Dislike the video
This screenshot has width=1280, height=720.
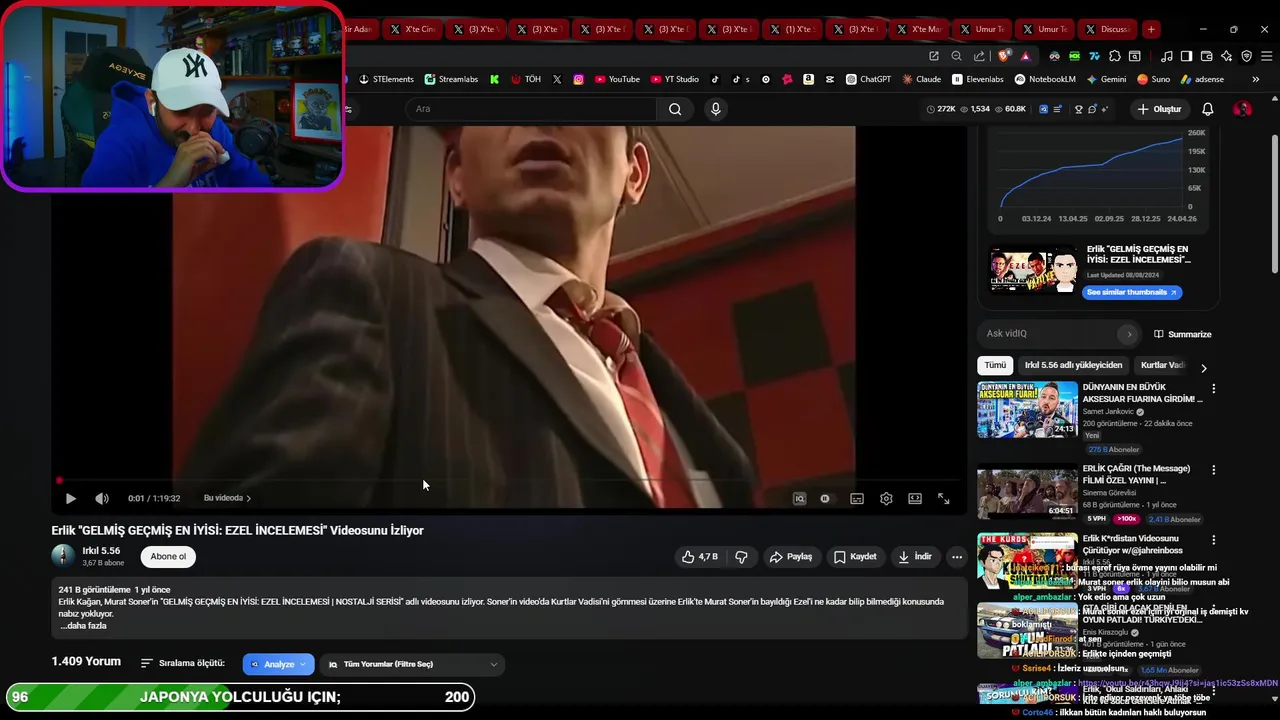pyautogui.click(x=741, y=557)
